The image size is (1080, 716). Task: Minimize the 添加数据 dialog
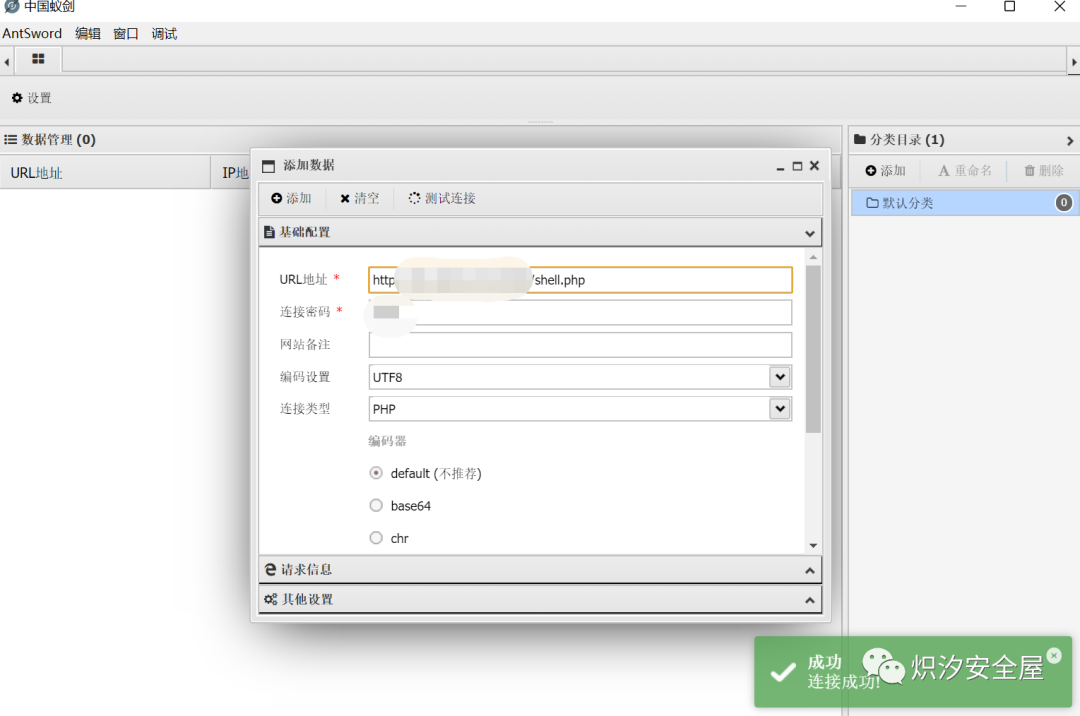tap(780, 167)
